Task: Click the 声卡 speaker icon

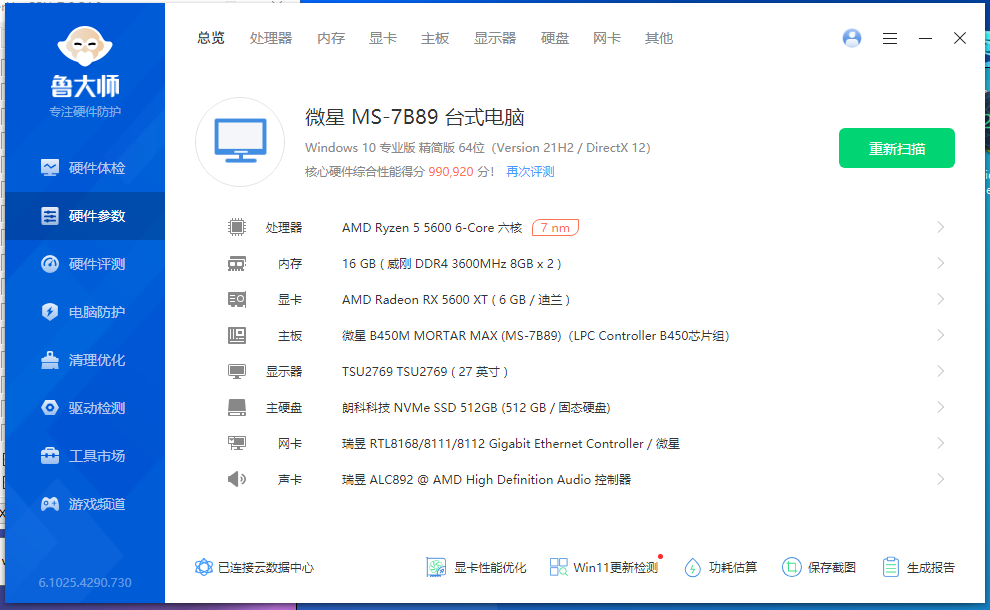Action: [x=237, y=479]
